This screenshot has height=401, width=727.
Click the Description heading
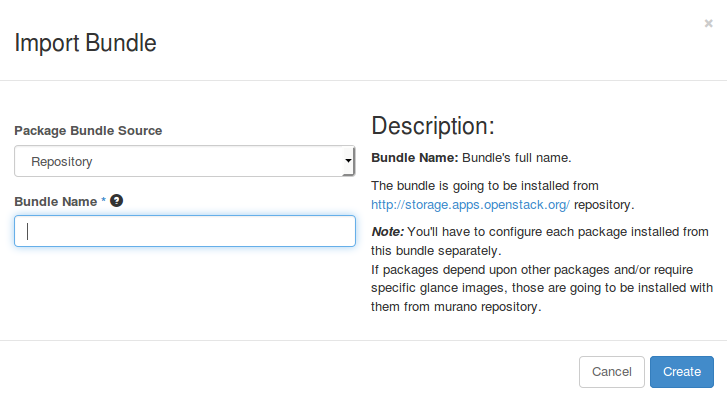[432, 126]
